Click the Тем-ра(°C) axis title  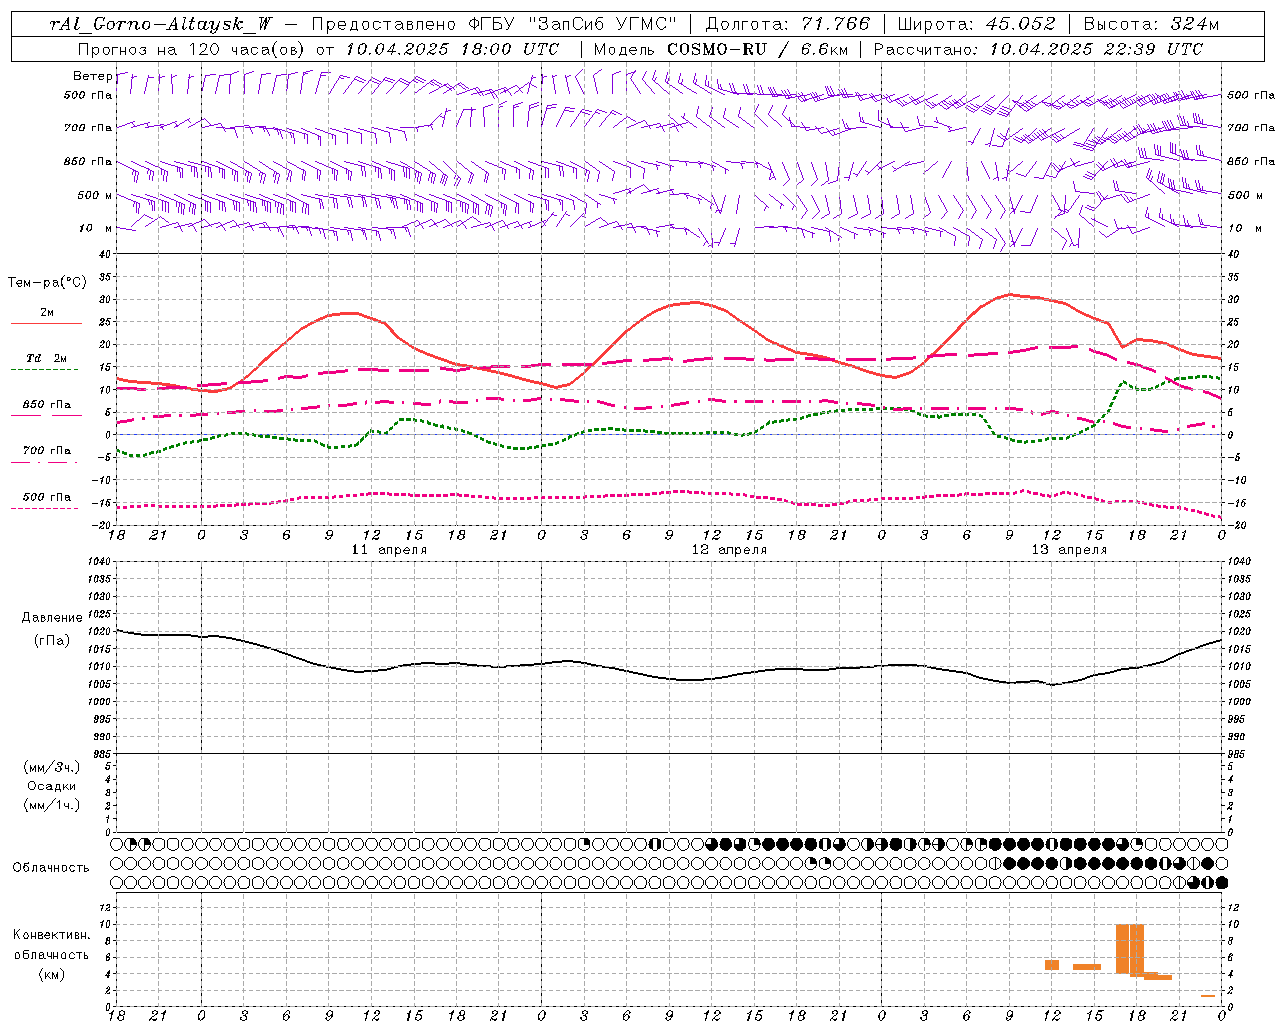[47, 283]
